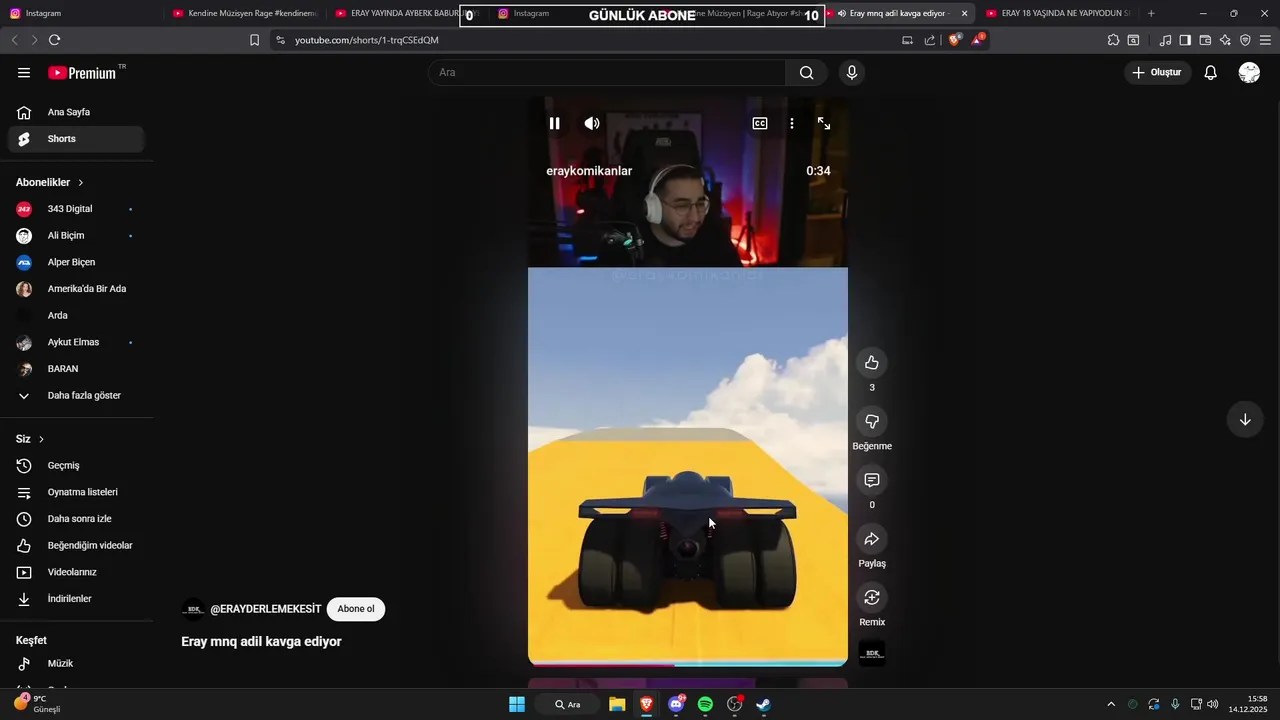Open Müzik under Keşfet
Image resolution: width=1280 pixels, height=720 pixels.
76,663
